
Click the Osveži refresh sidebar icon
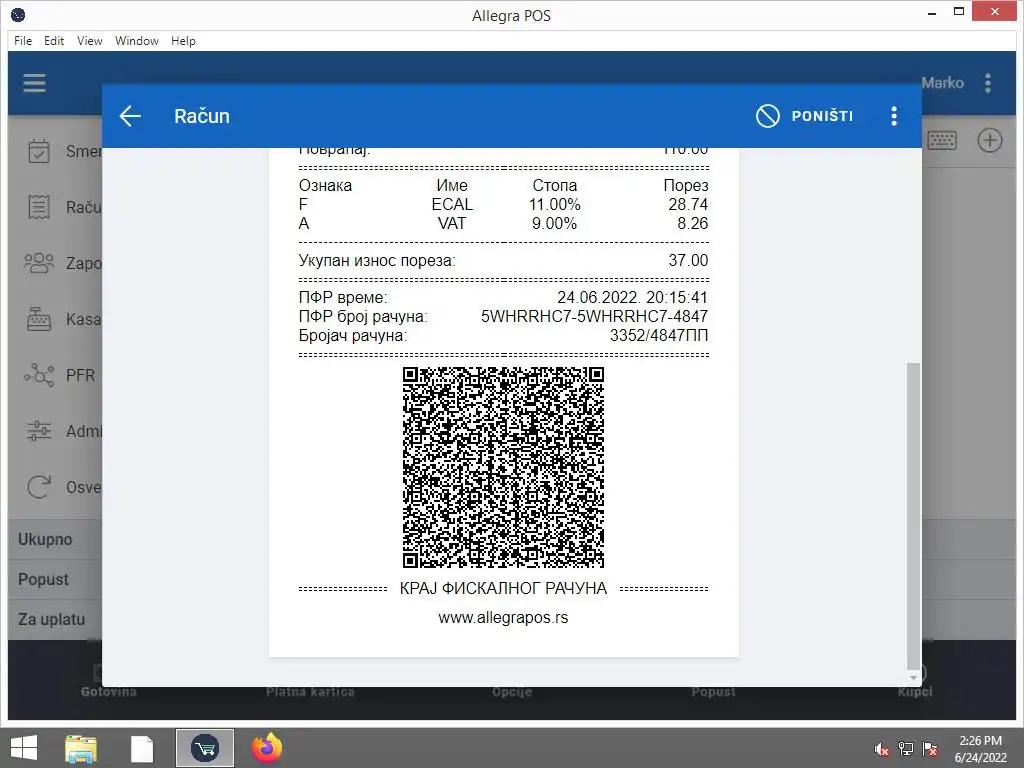pyautogui.click(x=39, y=487)
